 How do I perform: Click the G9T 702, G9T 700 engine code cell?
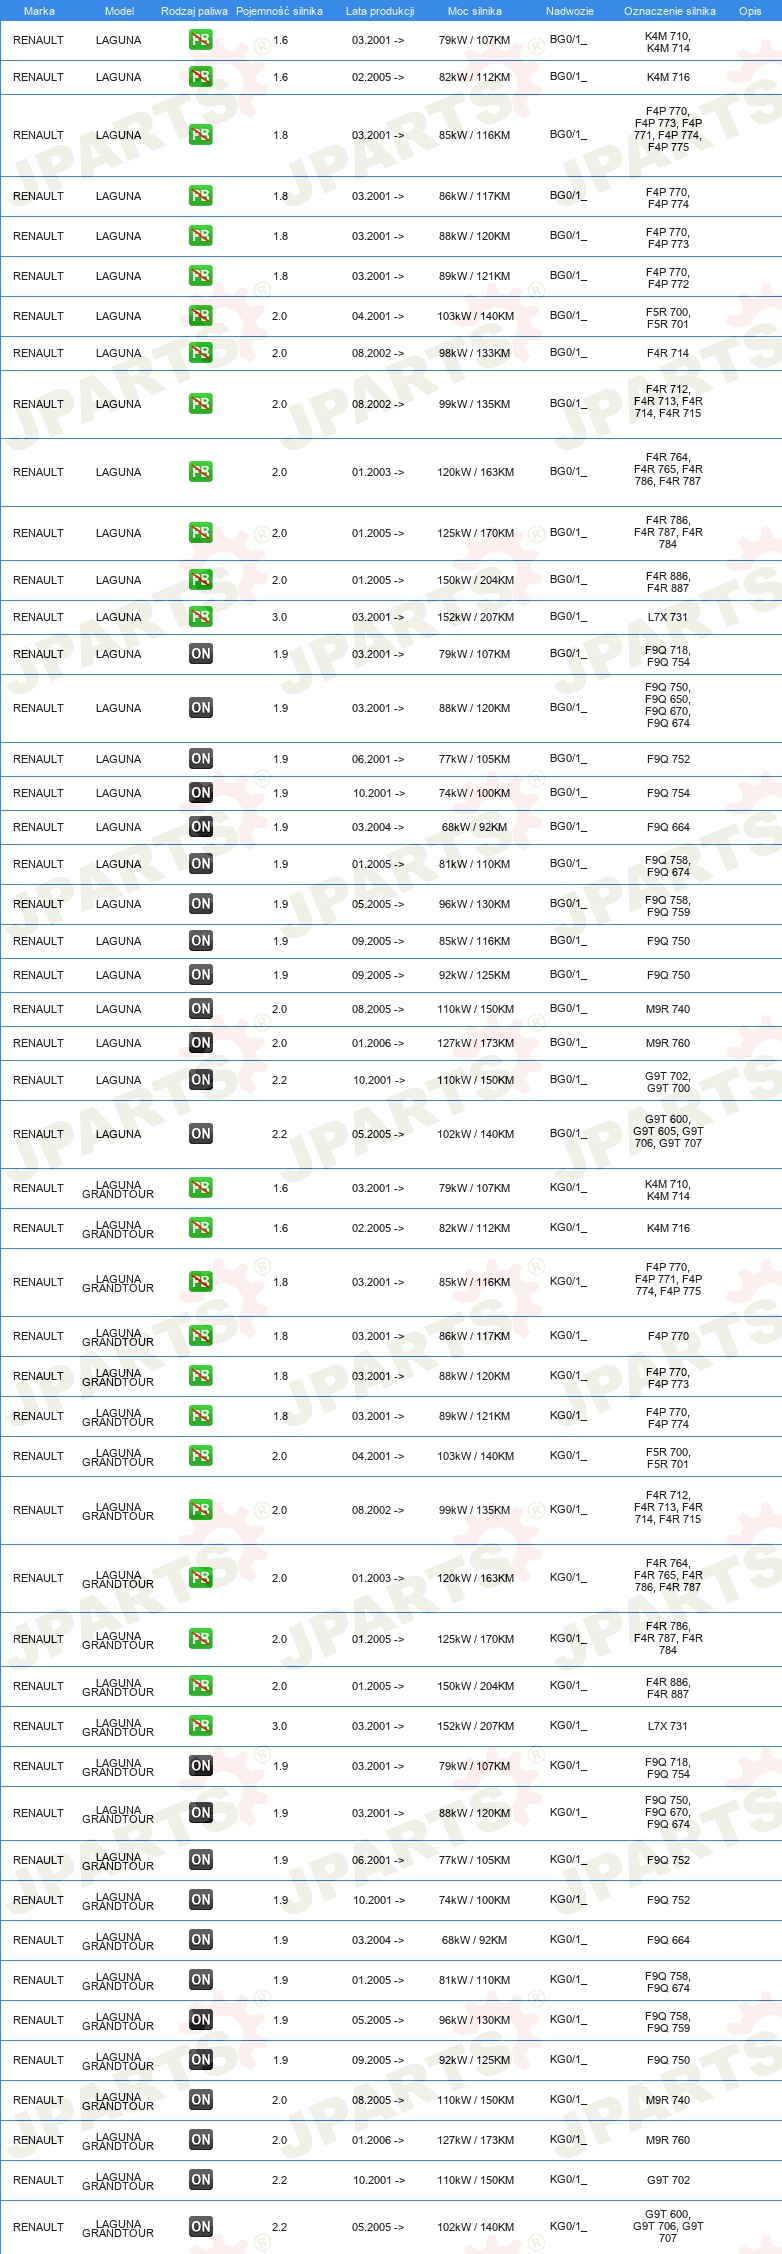pyautogui.click(x=668, y=1082)
